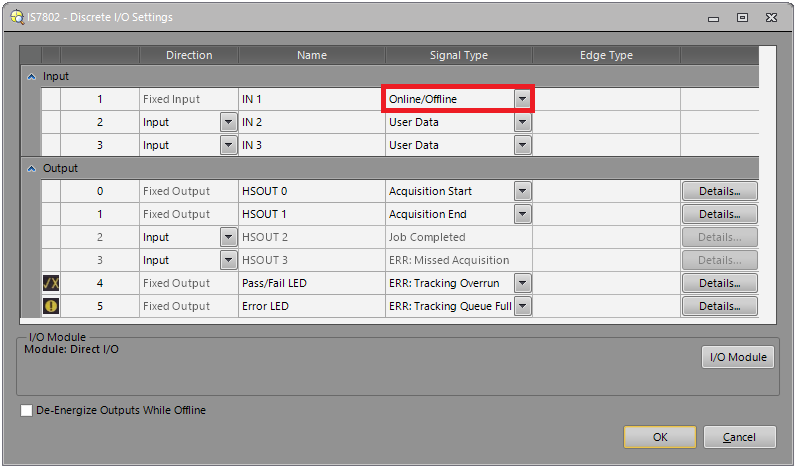796x466 pixels.
Task: Open the HSOUT 0 Signal Type dropdown
Action: 522,191
